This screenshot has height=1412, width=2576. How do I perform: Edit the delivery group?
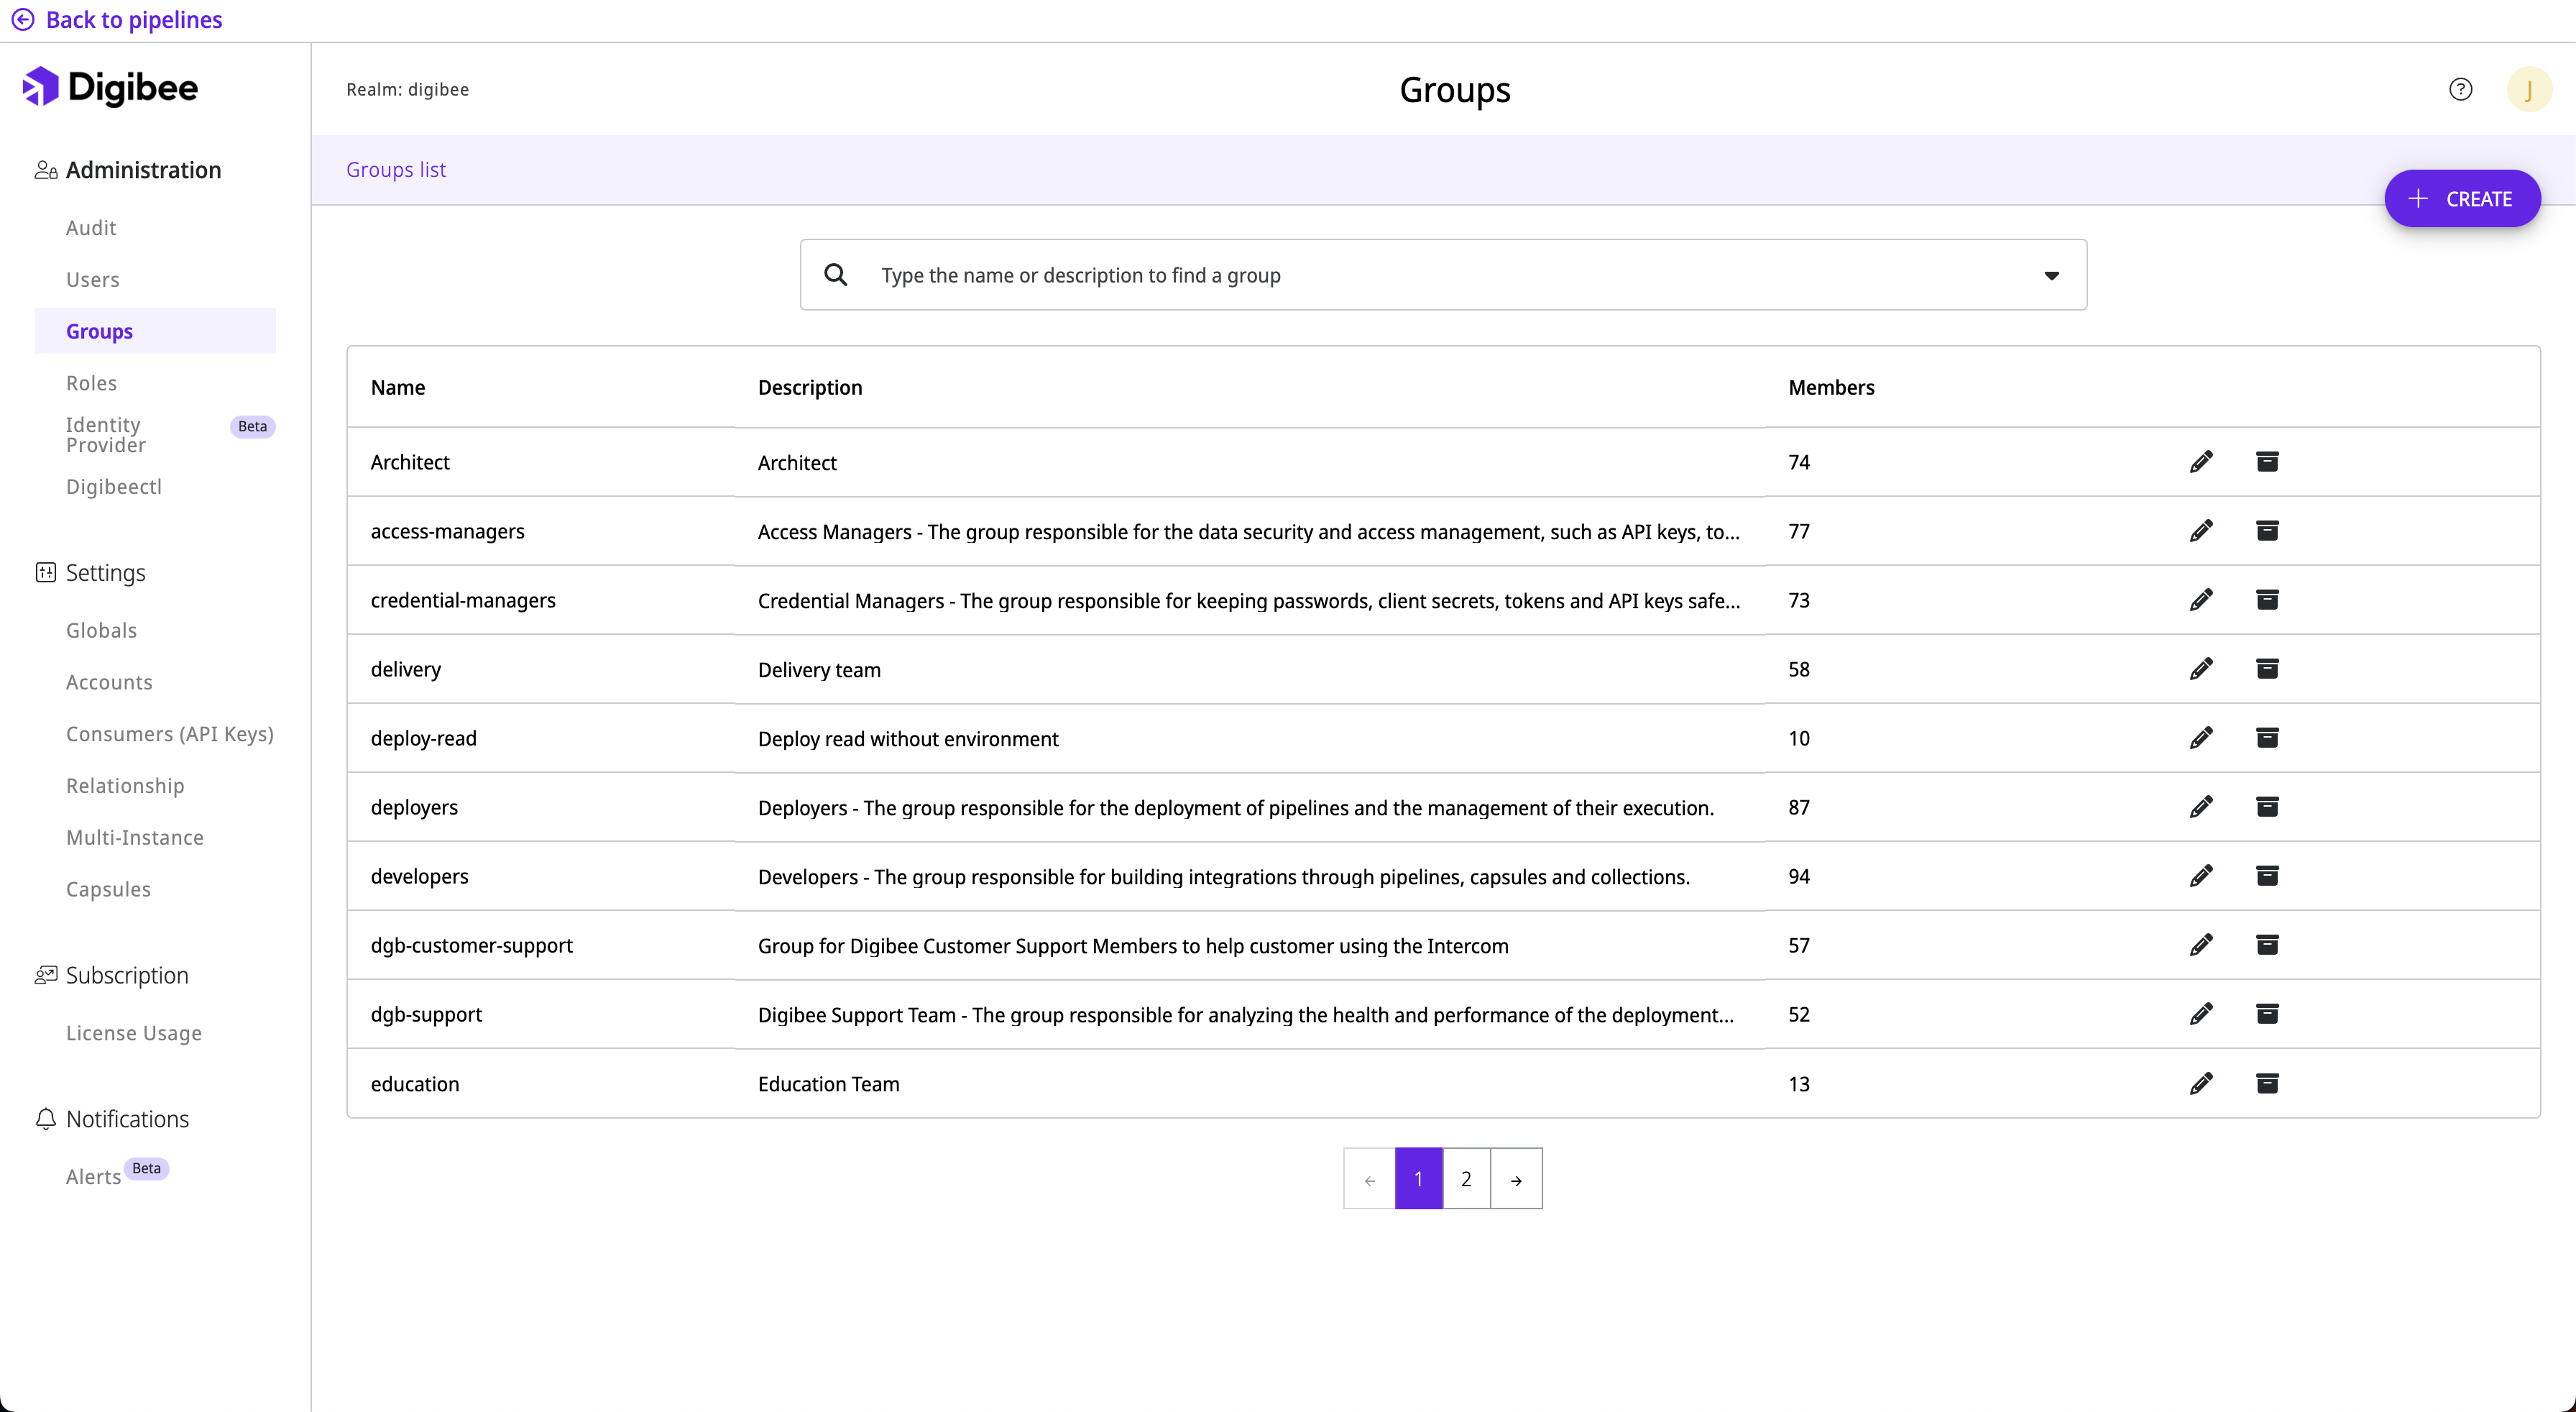tap(2201, 668)
